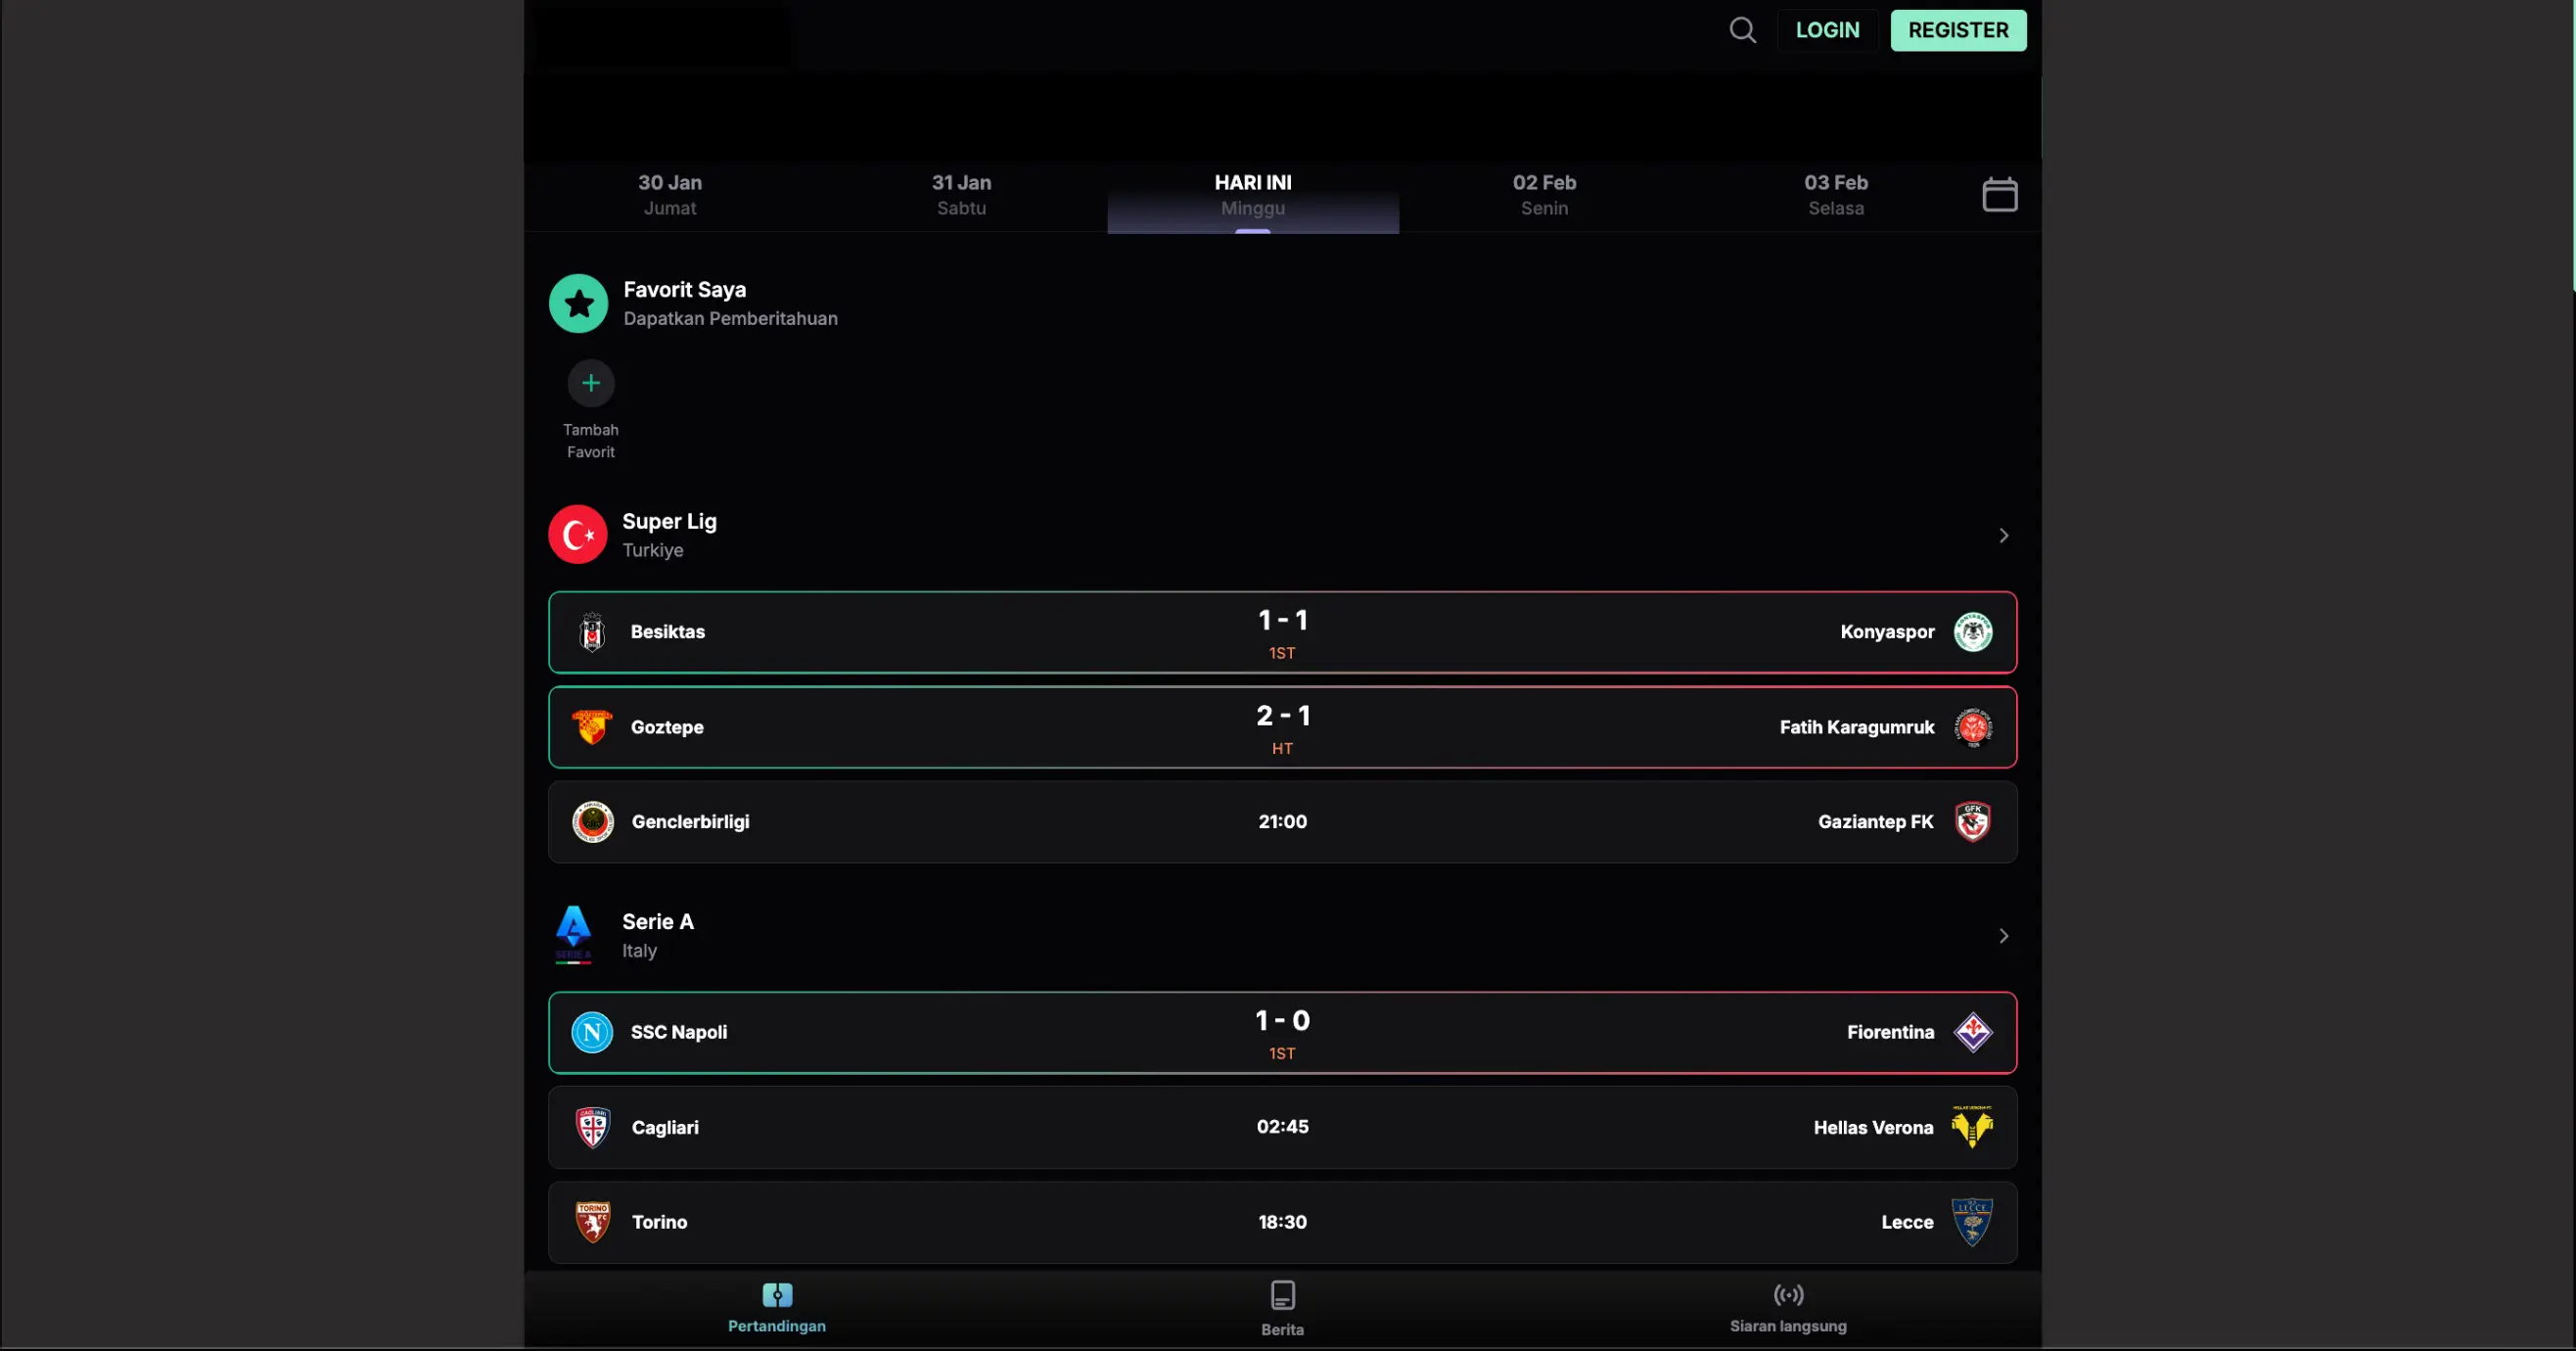Click the Konyaspor team name

tap(1887, 632)
